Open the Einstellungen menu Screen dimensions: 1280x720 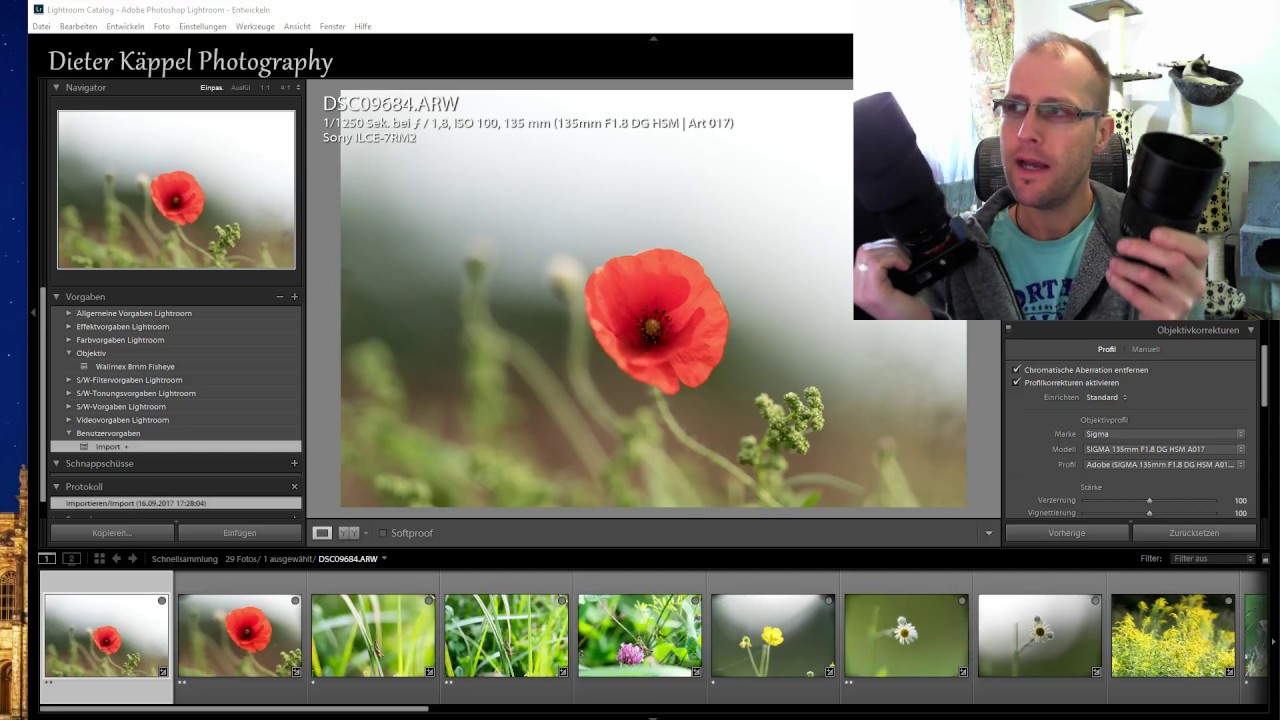coord(202,26)
